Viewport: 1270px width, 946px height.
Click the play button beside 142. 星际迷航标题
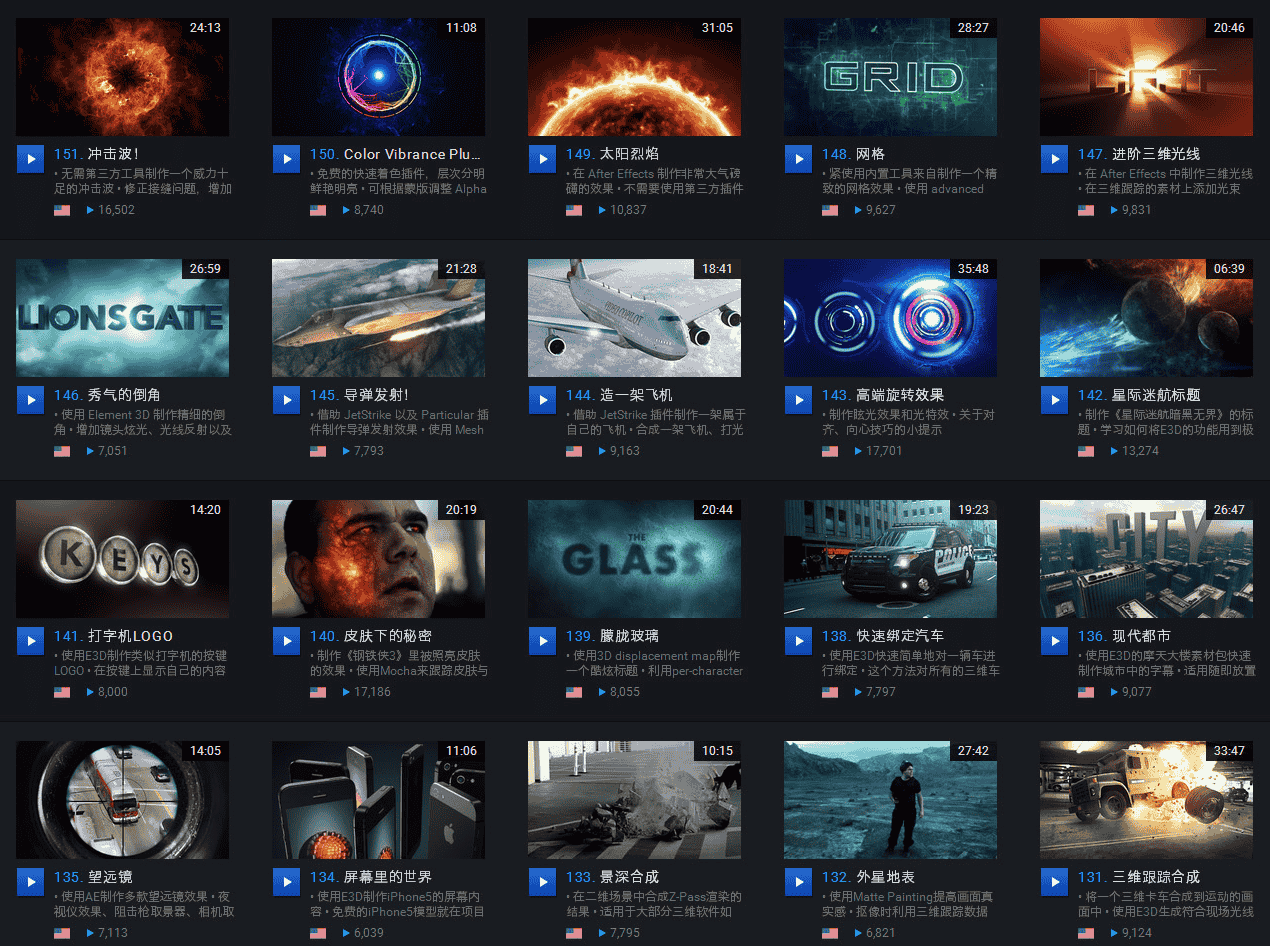coord(1054,399)
